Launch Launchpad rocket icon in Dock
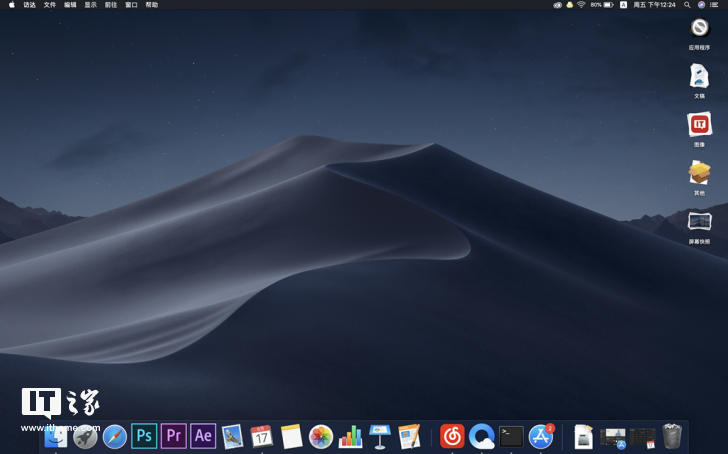Viewport: 728px width, 454px height. tap(85, 437)
